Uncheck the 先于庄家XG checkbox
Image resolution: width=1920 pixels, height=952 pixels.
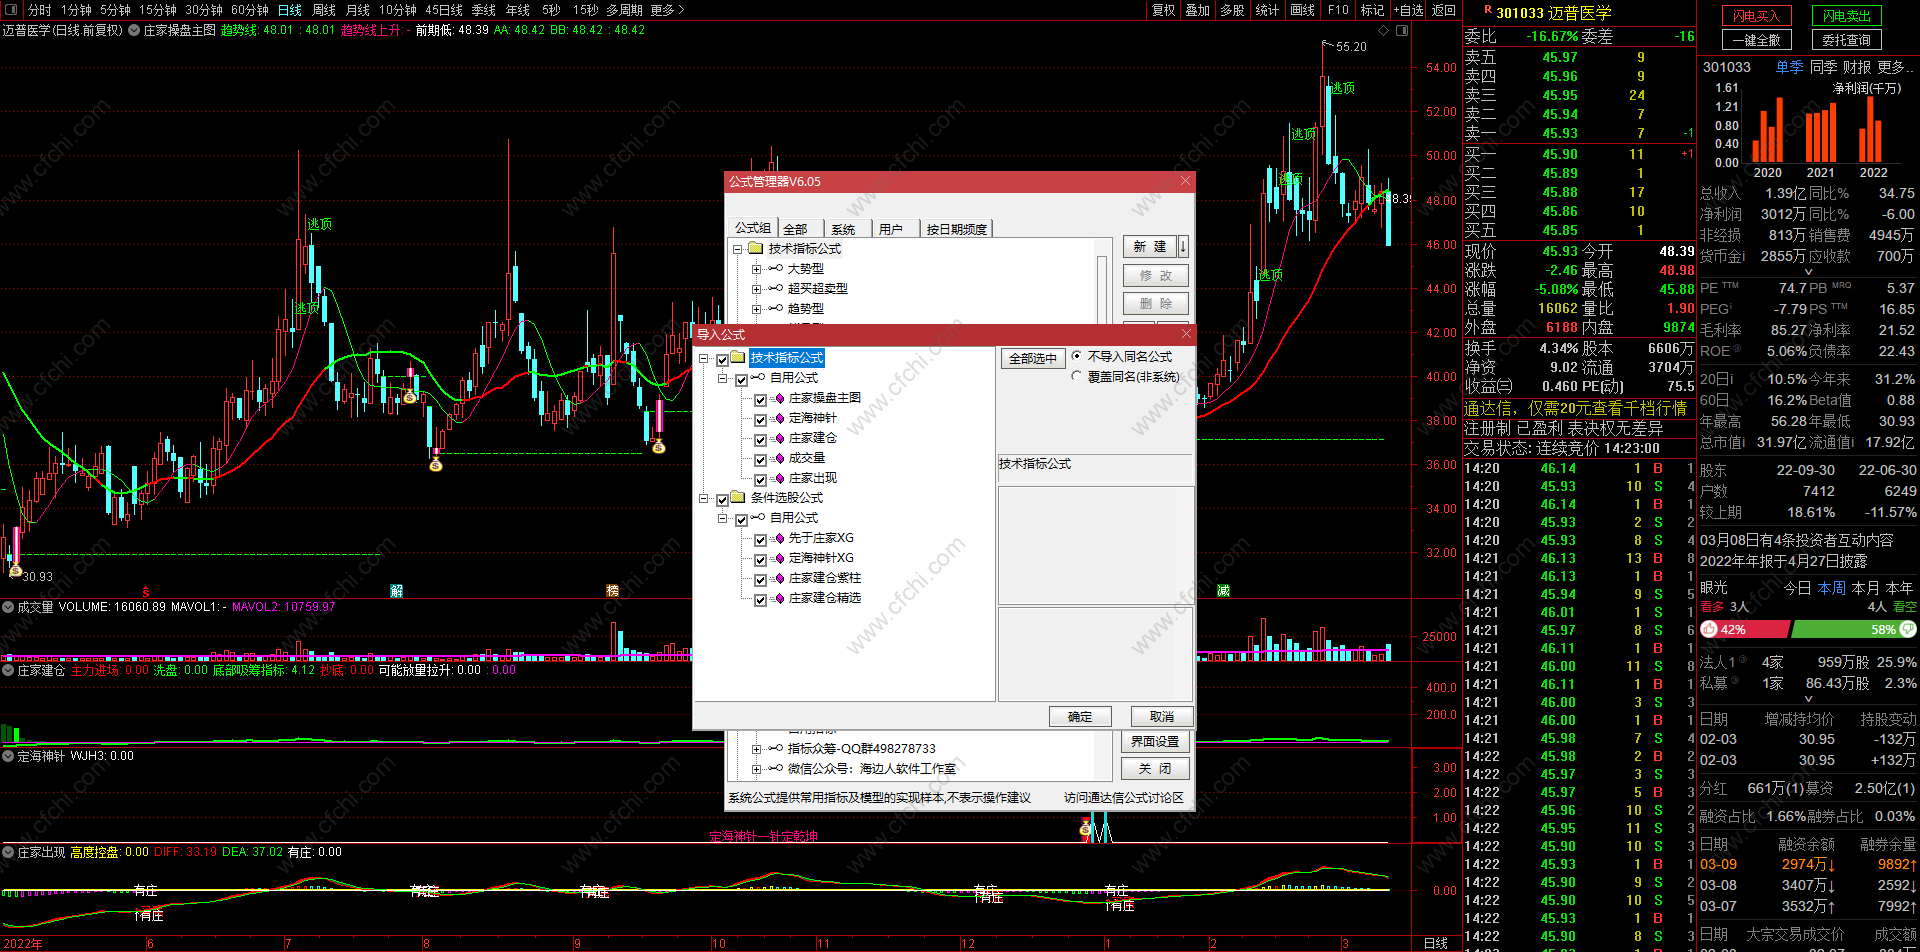point(760,539)
